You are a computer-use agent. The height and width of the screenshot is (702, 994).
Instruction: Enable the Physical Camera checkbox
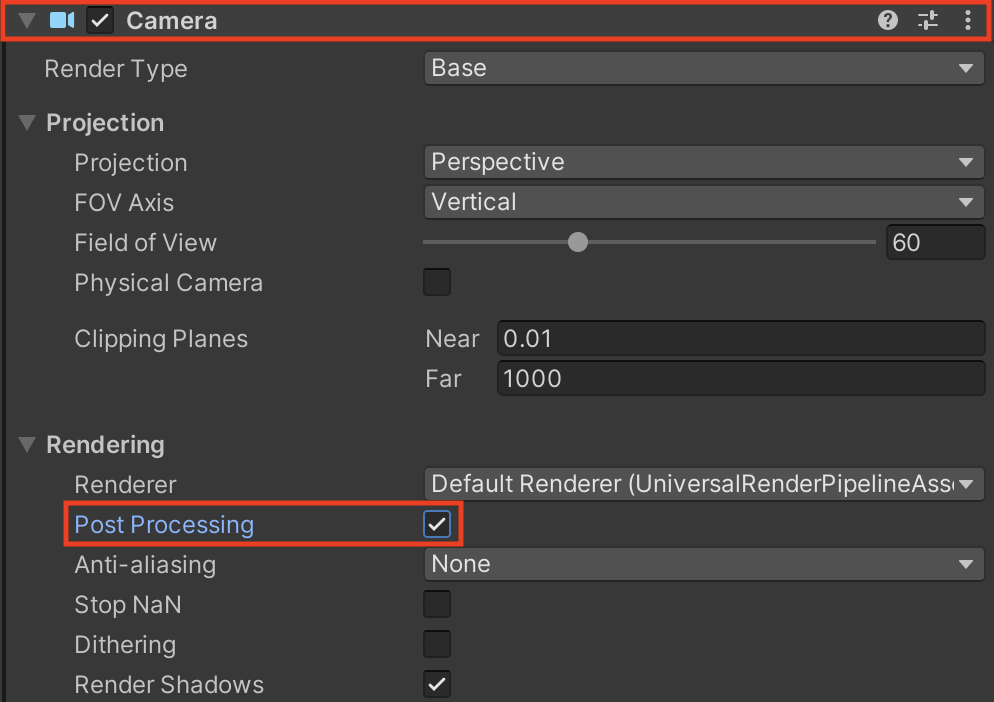[437, 282]
